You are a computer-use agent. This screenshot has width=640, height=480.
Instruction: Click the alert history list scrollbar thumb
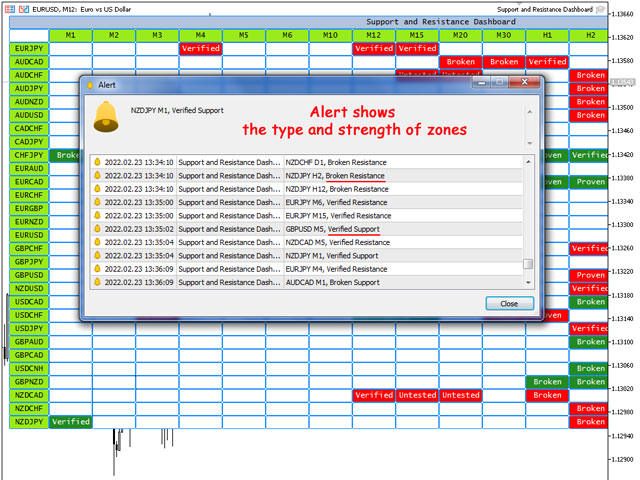528,264
